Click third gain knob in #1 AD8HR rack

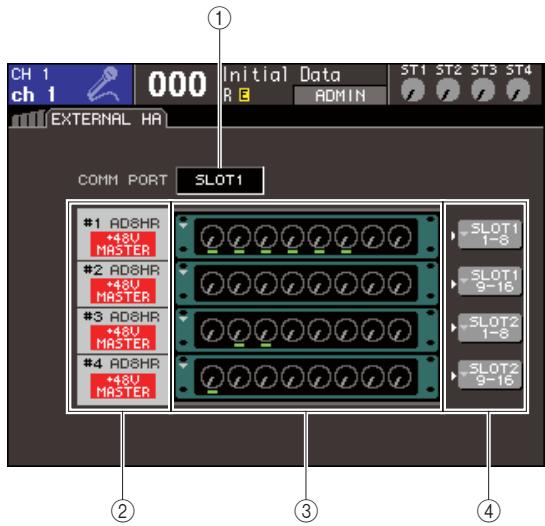(266, 236)
